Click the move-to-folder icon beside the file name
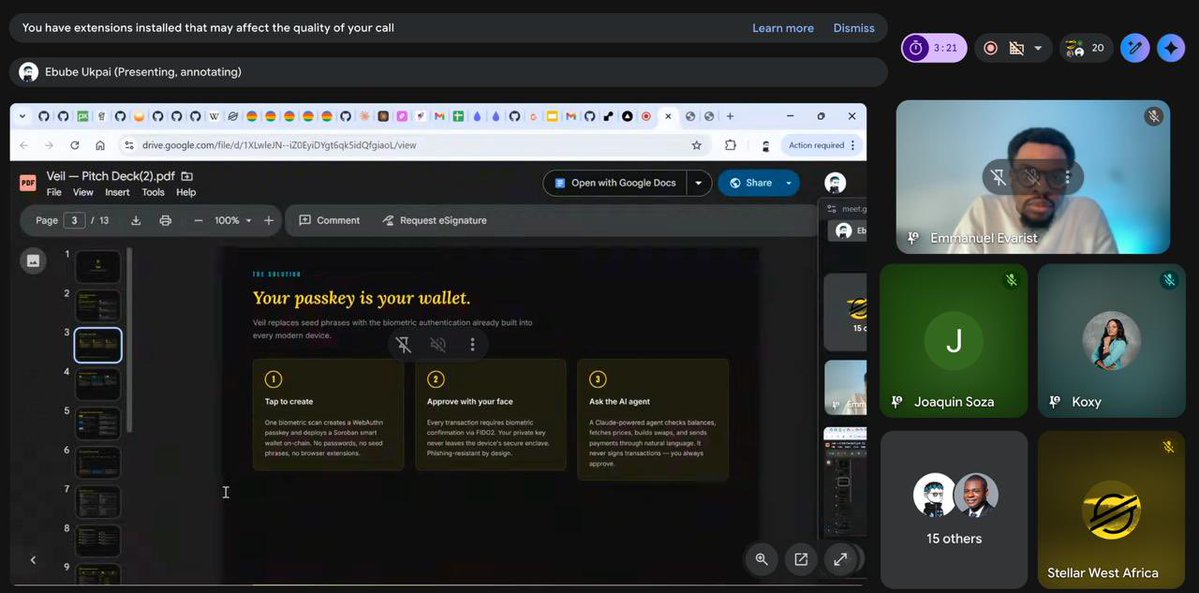The height and width of the screenshot is (593, 1199). click(187, 176)
